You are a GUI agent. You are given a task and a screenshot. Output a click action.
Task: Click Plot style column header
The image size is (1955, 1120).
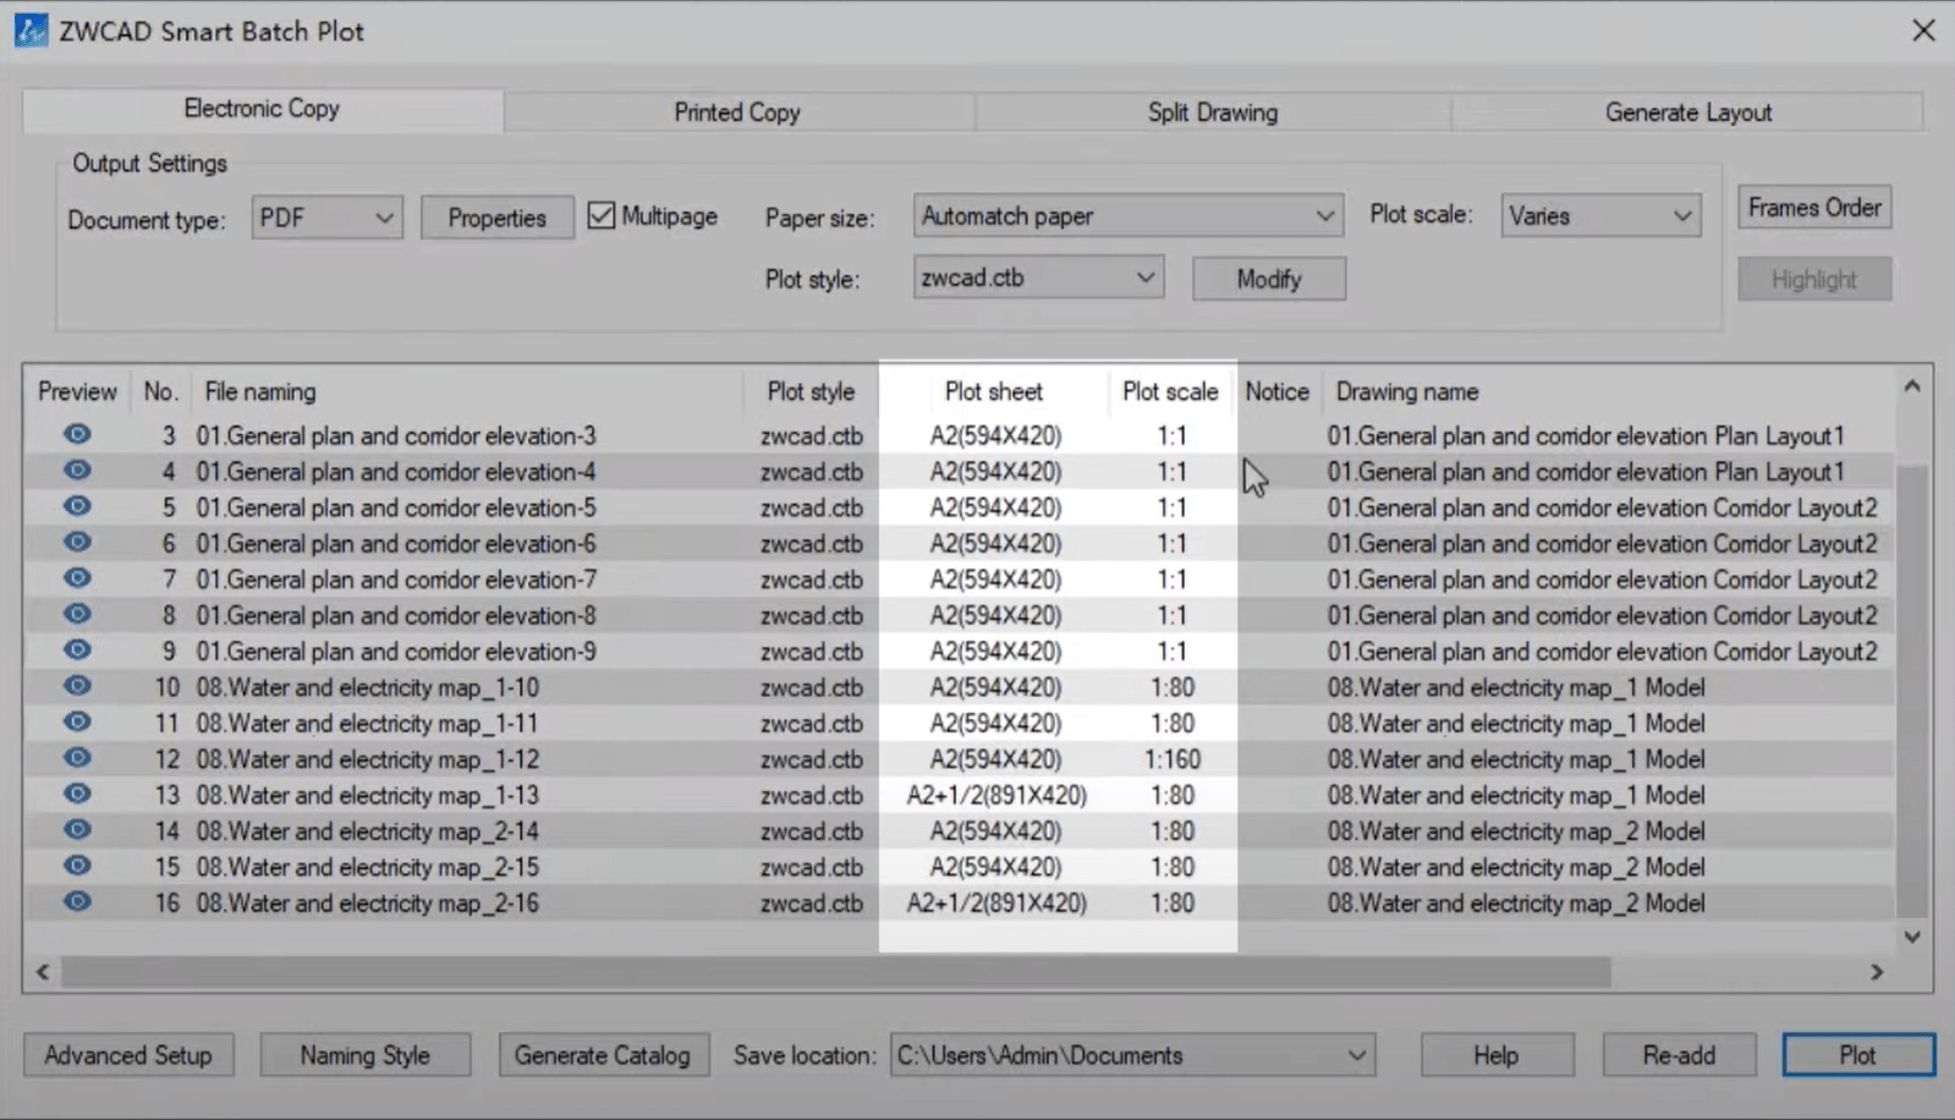pyautogui.click(x=811, y=392)
